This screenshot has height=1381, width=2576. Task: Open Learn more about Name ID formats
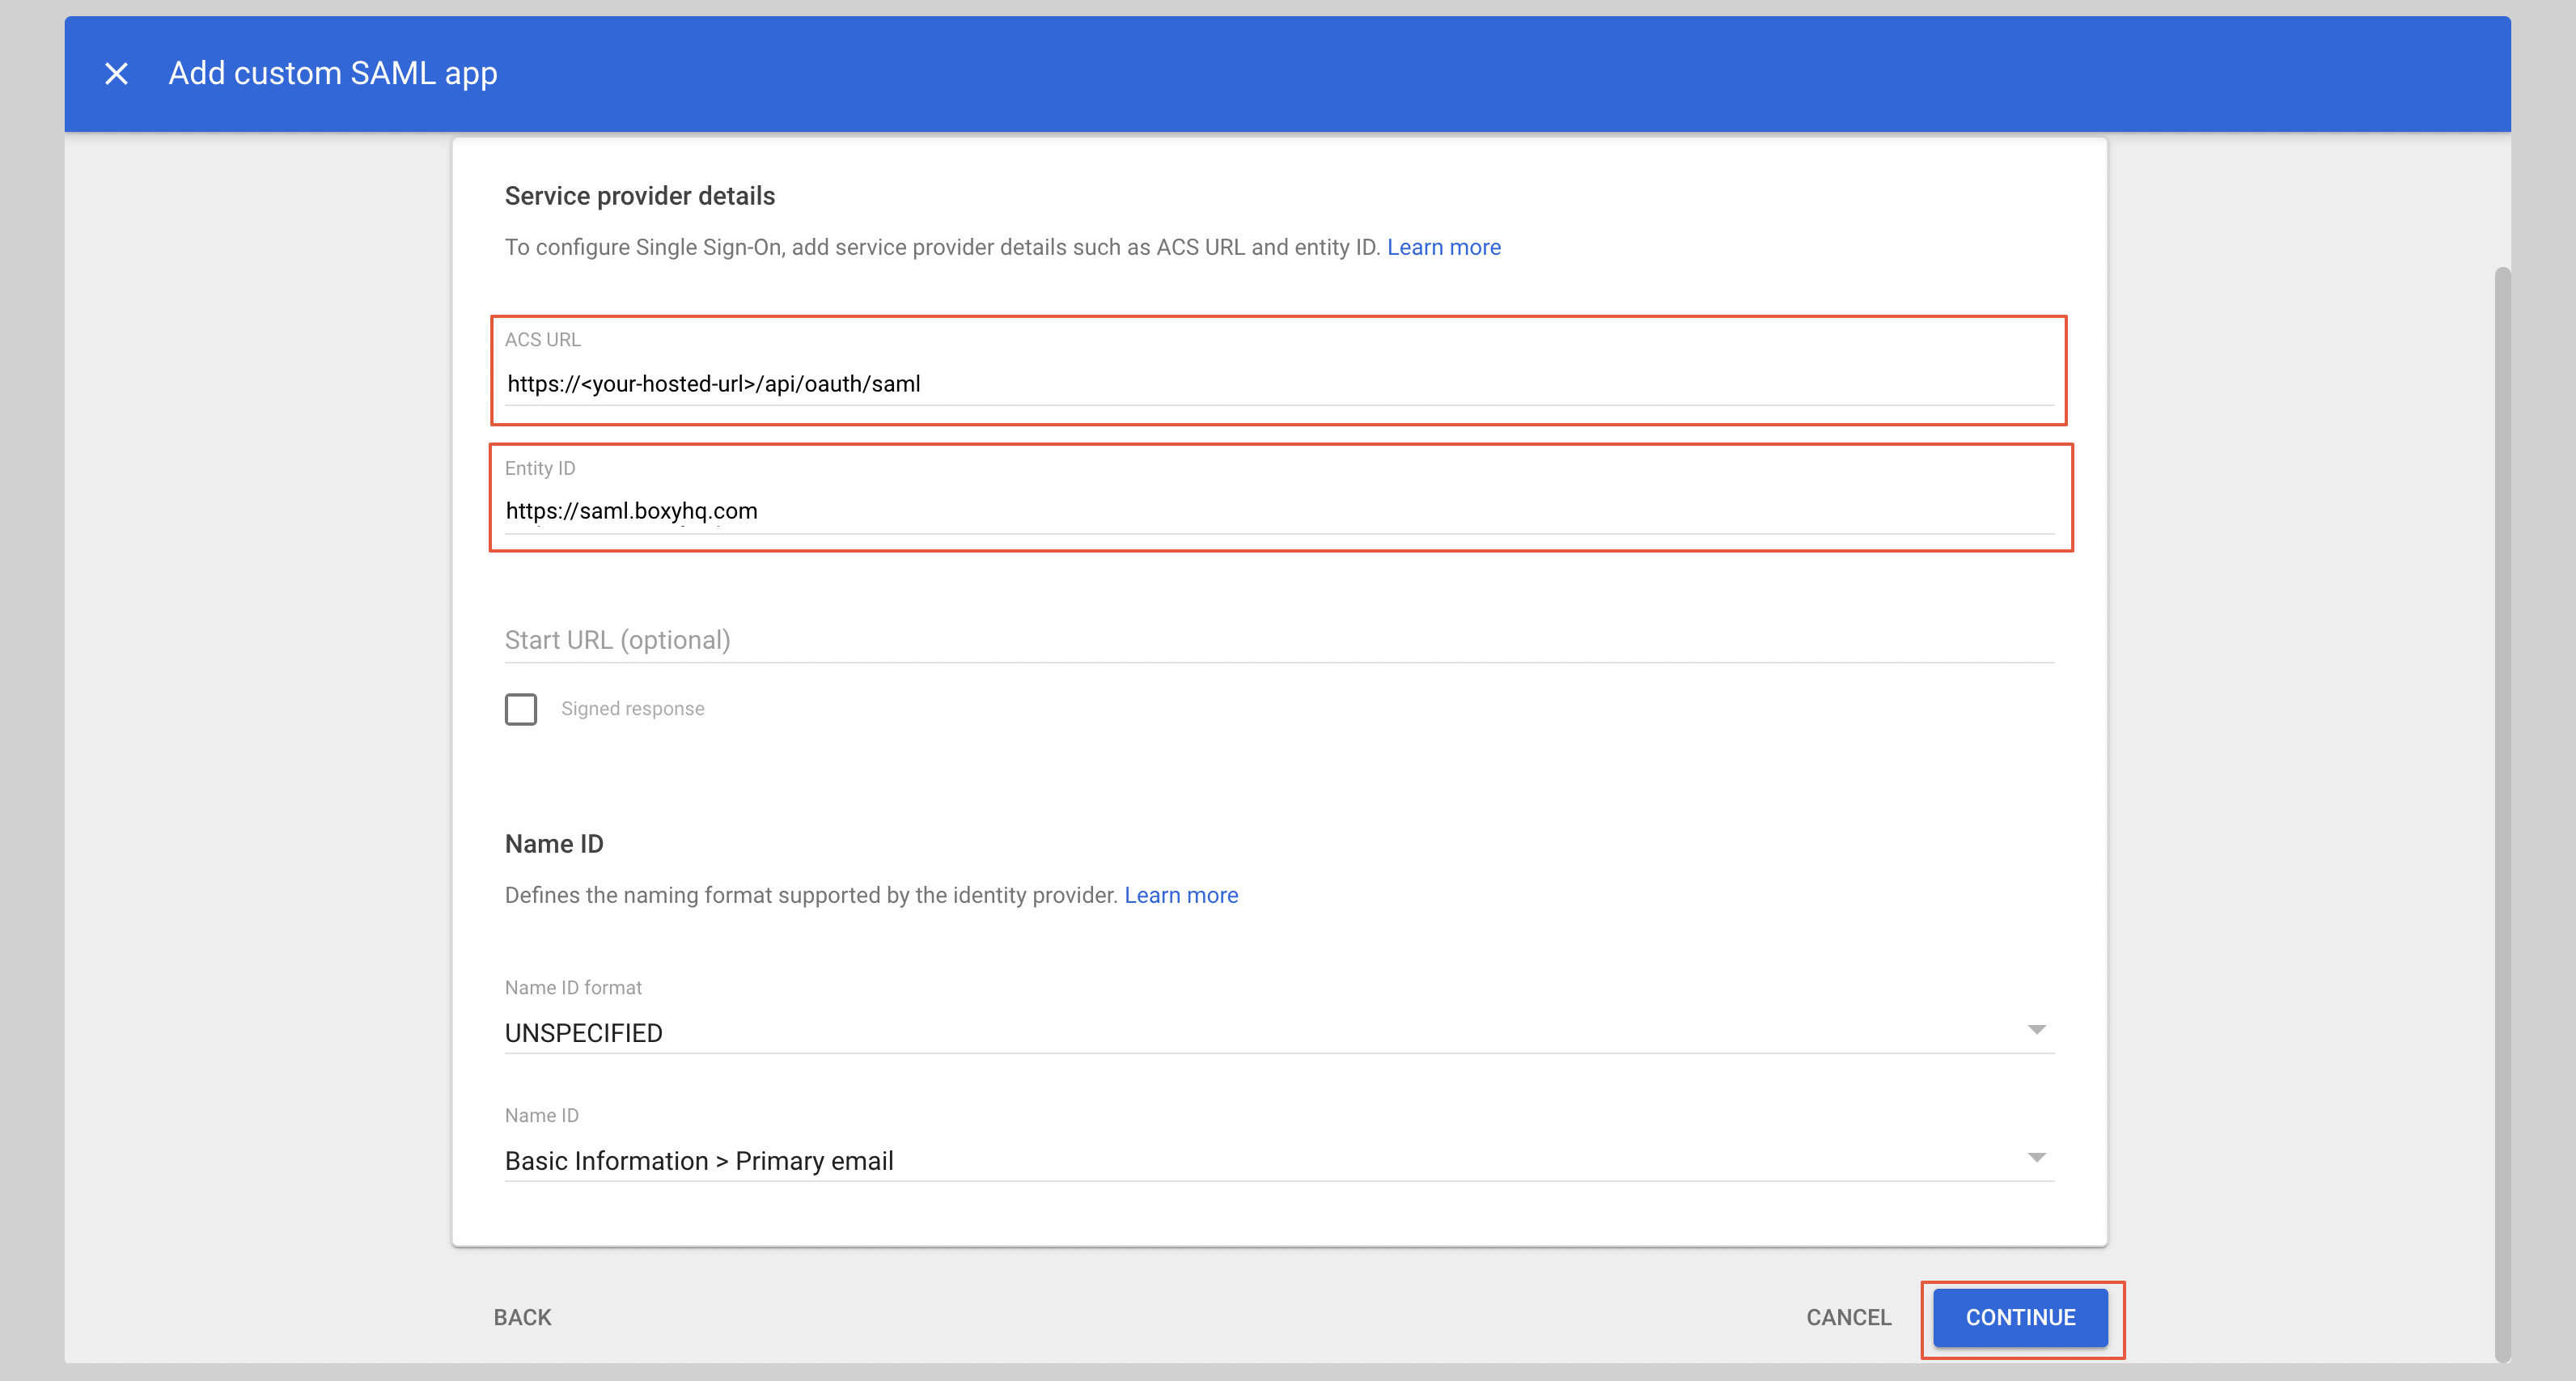(1181, 895)
